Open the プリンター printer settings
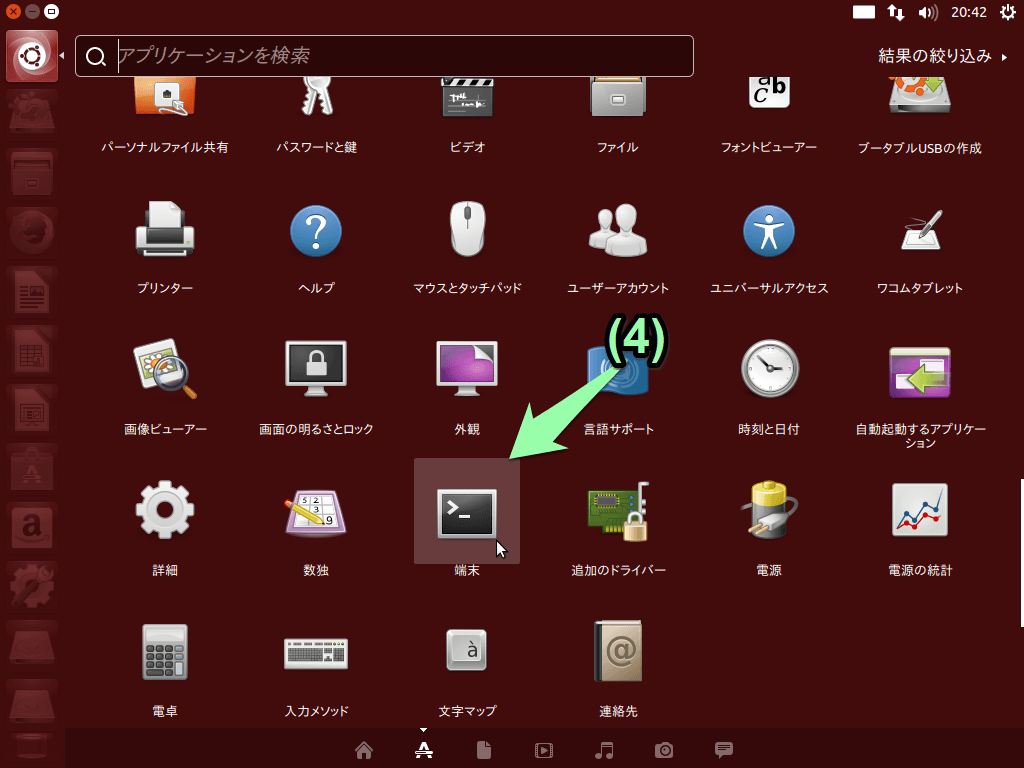The height and width of the screenshot is (768, 1024). click(165, 230)
